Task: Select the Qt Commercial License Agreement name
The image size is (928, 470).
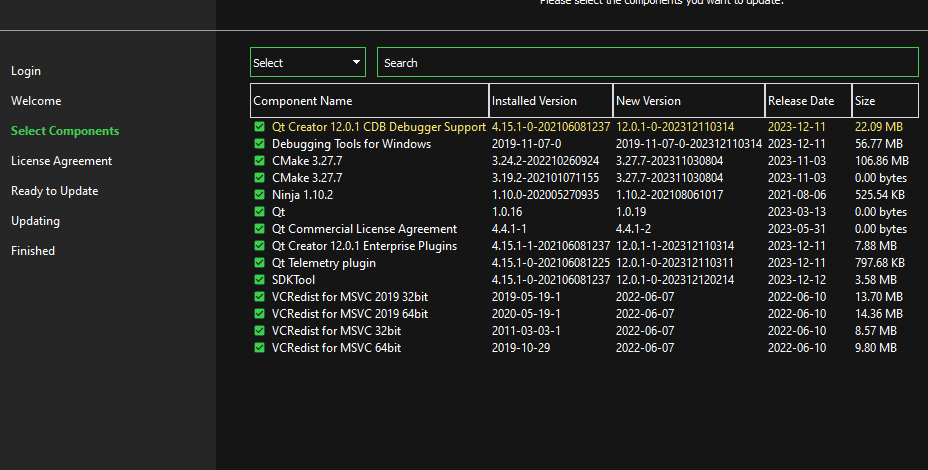Action: click(x=365, y=228)
